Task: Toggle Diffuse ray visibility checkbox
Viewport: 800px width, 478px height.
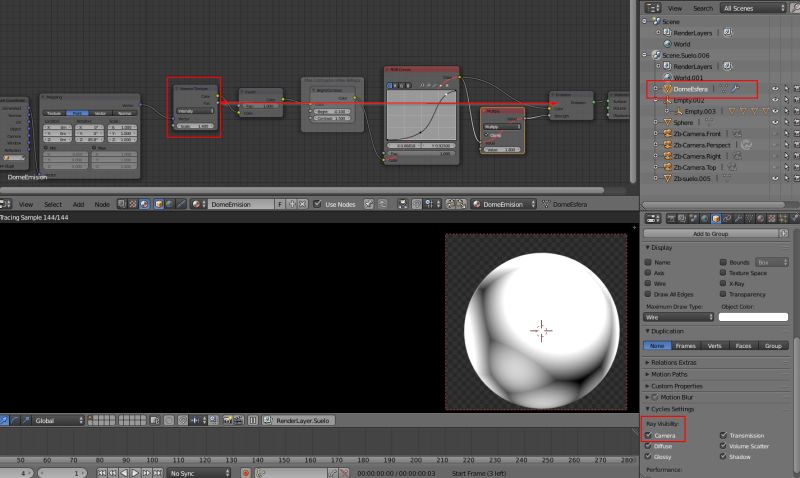Action: (x=648, y=446)
